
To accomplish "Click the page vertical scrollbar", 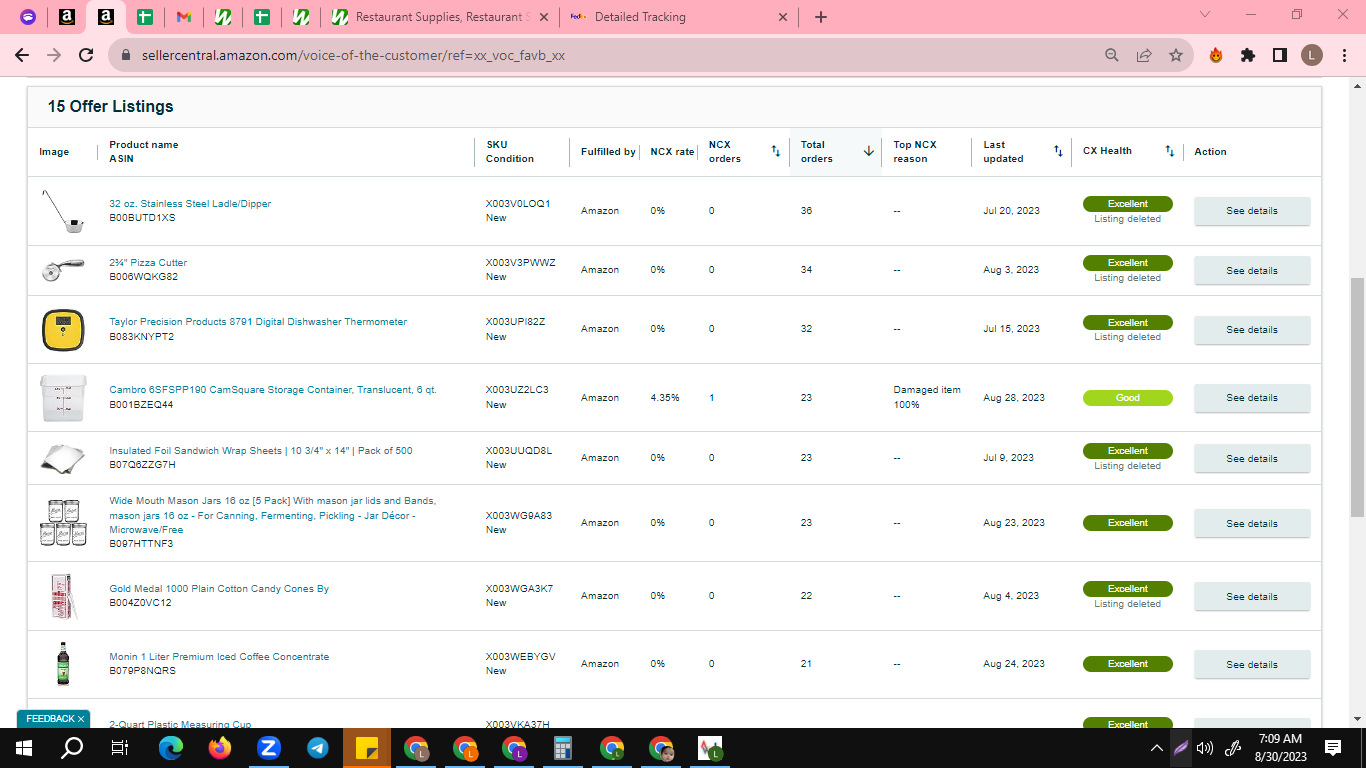I will 1357,400.
